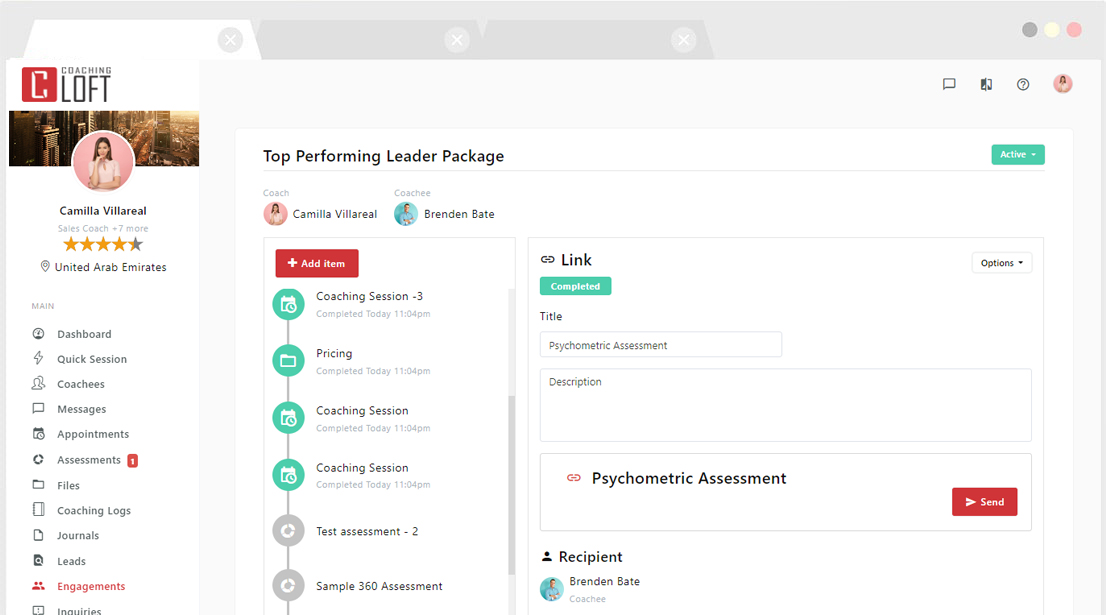This screenshot has width=1106, height=615.
Task: Select the Leads sidebar icon
Action: 36,561
